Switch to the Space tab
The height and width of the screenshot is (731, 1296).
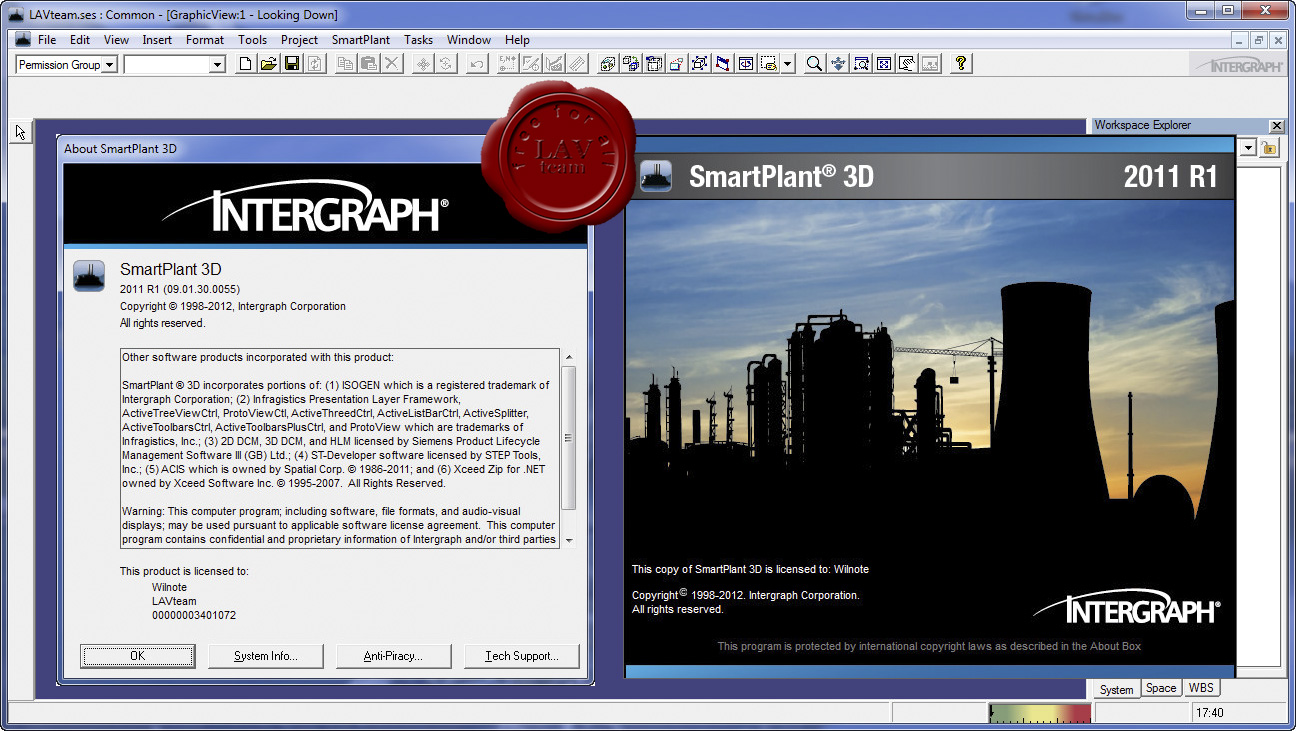(1161, 688)
